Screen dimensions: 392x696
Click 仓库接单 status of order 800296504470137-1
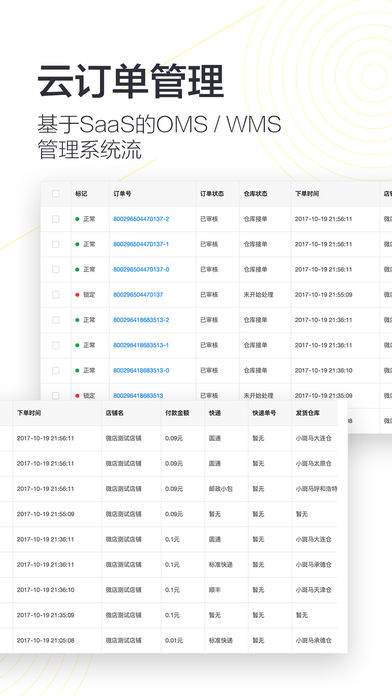255,244
